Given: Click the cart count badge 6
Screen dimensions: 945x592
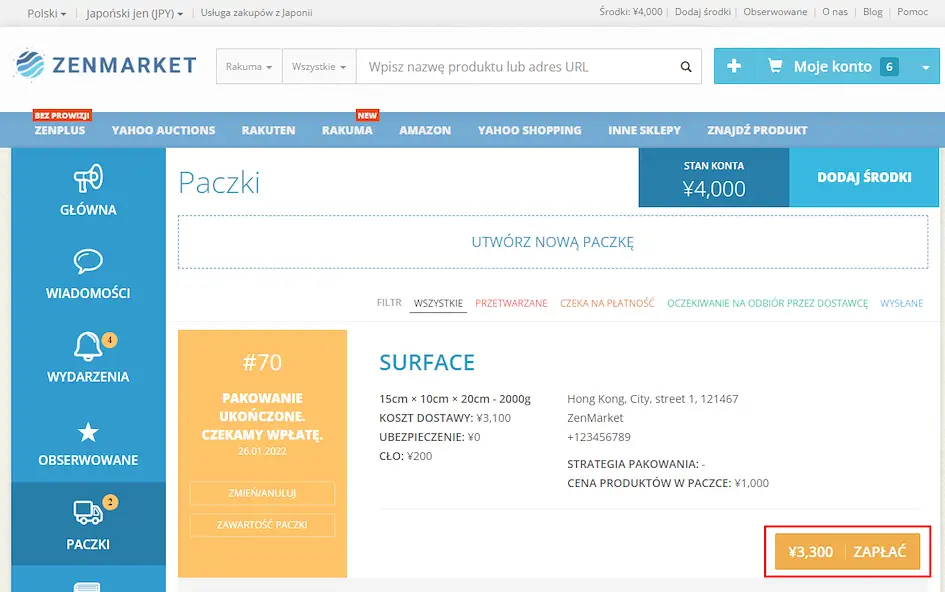Looking at the screenshot, I should [x=889, y=66].
